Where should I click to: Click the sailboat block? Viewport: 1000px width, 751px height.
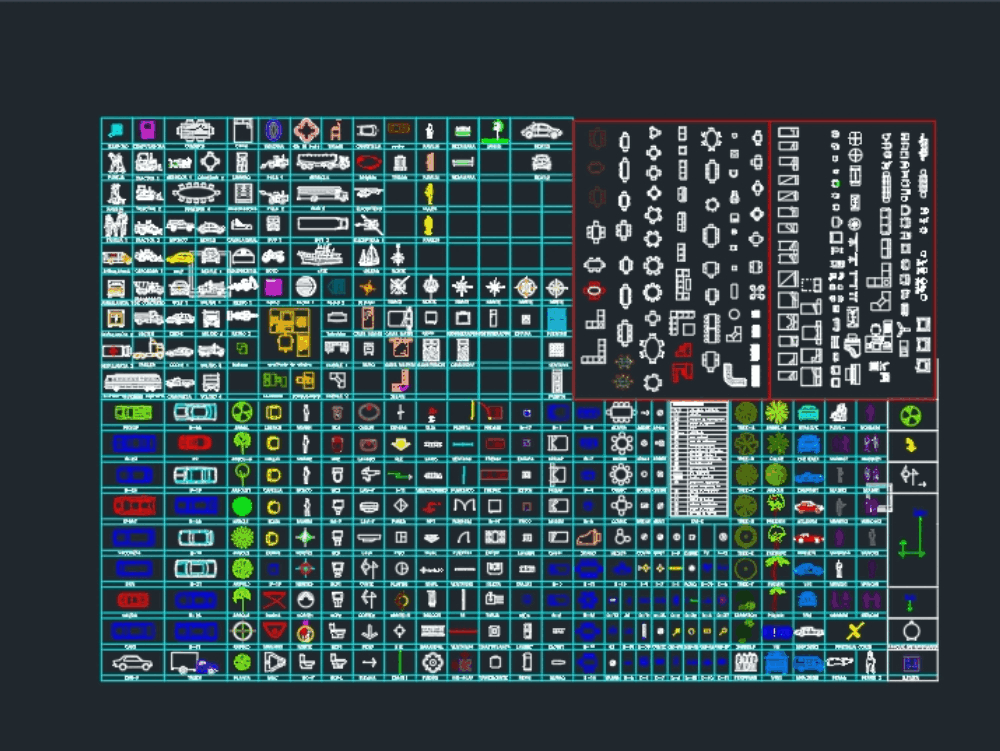click(369, 257)
